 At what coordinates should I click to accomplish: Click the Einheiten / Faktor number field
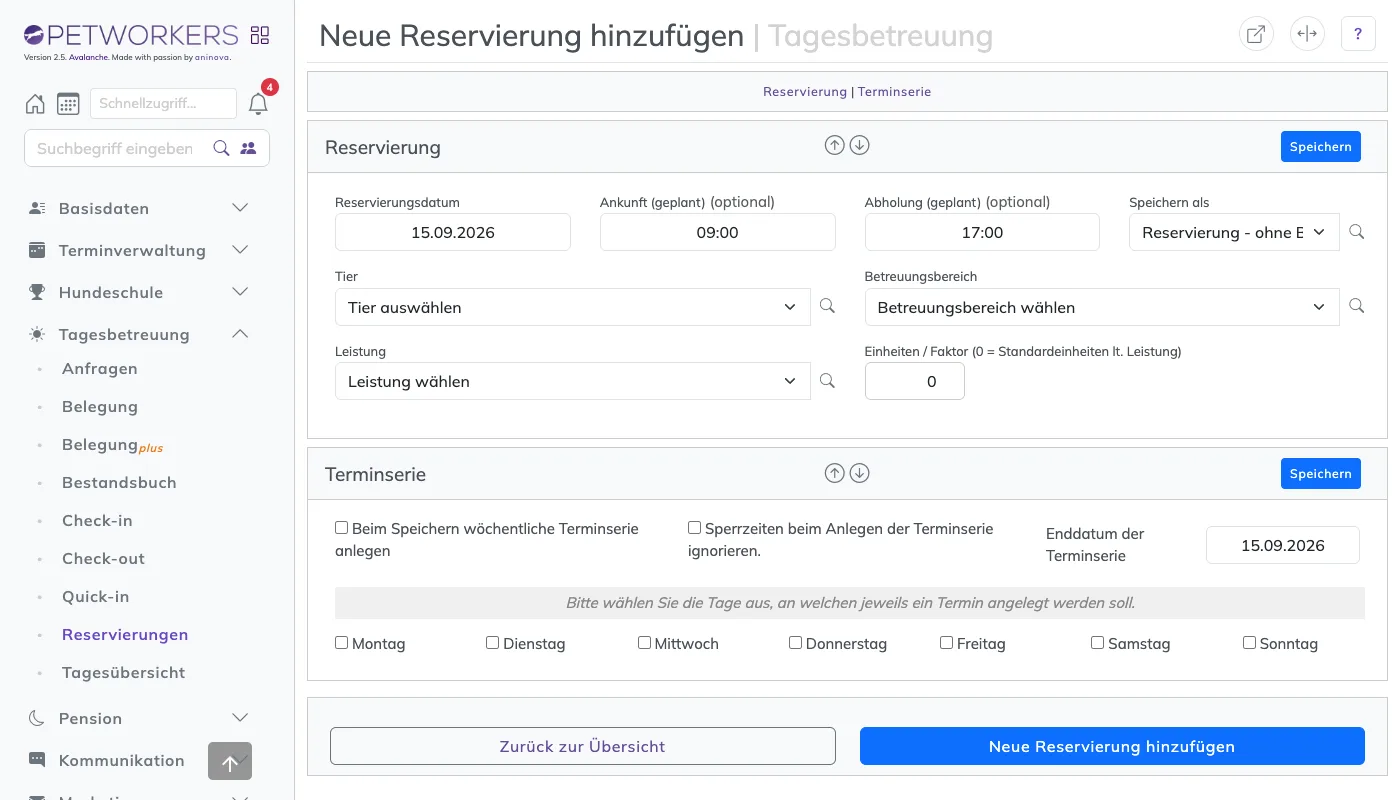pos(915,381)
